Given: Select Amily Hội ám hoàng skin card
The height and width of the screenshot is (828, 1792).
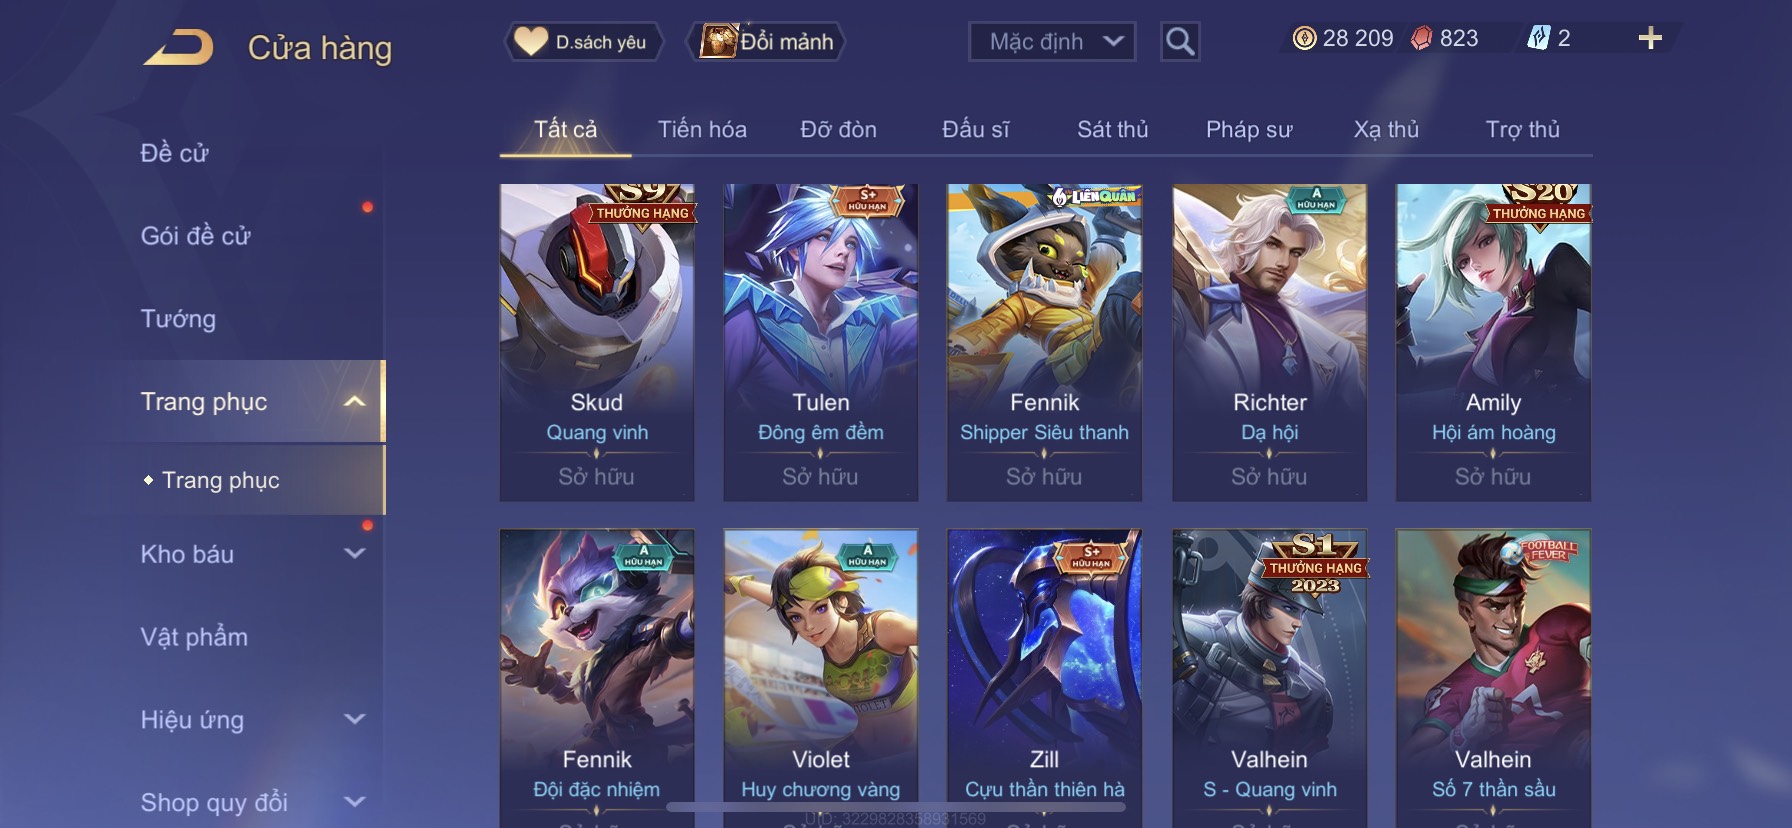Looking at the screenshot, I should pos(1493,342).
